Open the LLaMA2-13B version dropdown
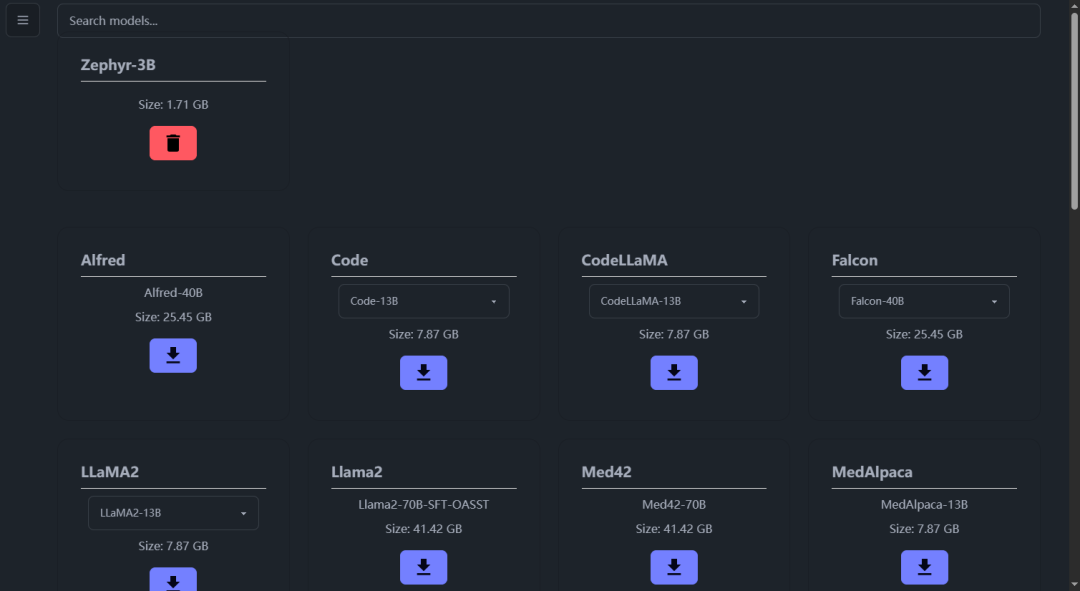This screenshot has width=1080, height=591. [x=173, y=513]
